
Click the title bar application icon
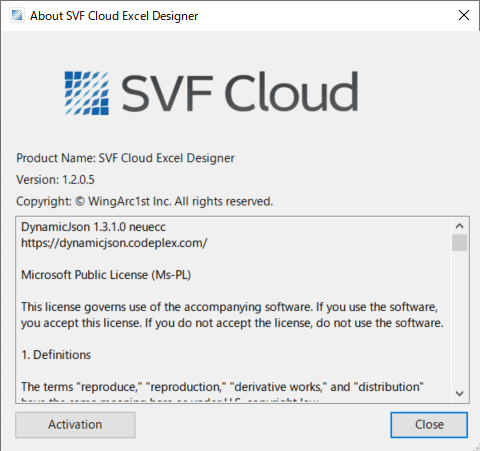(17, 15)
